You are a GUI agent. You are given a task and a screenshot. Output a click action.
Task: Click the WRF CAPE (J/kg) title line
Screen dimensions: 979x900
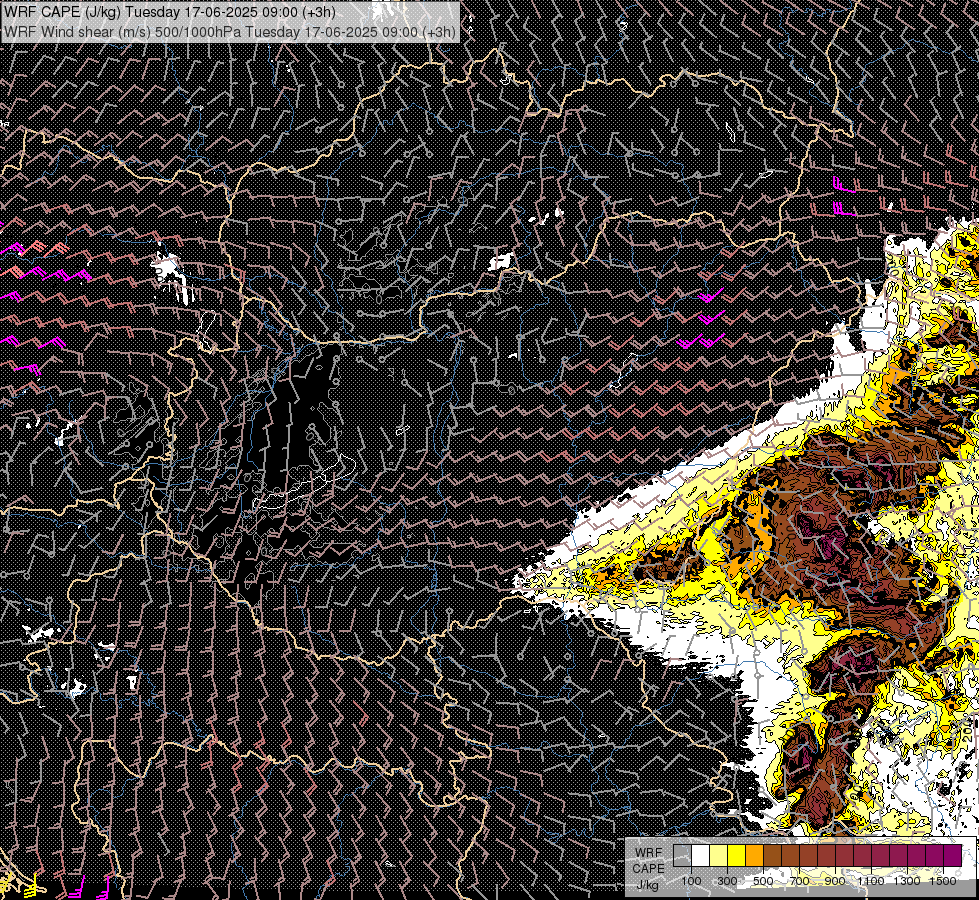tap(170, 12)
